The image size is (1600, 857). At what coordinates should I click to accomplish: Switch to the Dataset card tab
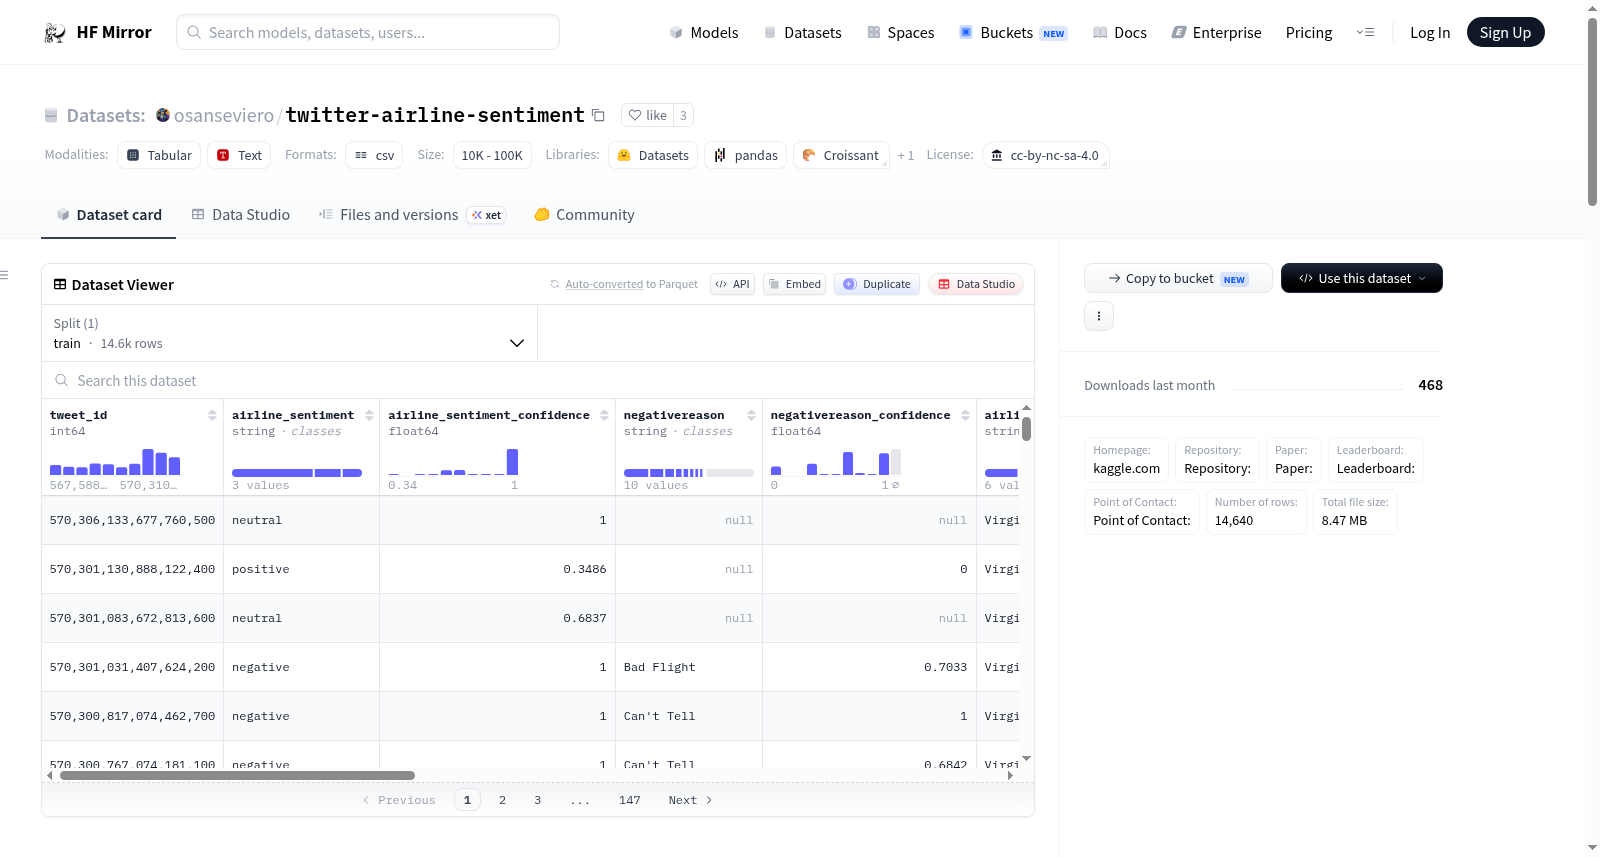pos(108,215)
